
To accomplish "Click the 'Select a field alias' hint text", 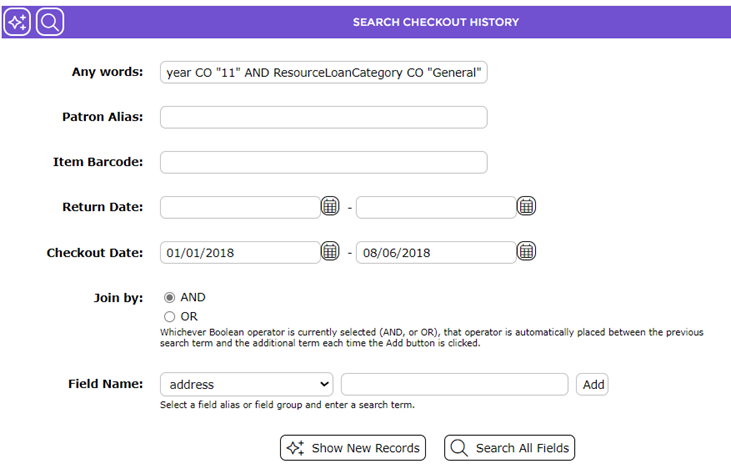I will (x=287, y=405).
